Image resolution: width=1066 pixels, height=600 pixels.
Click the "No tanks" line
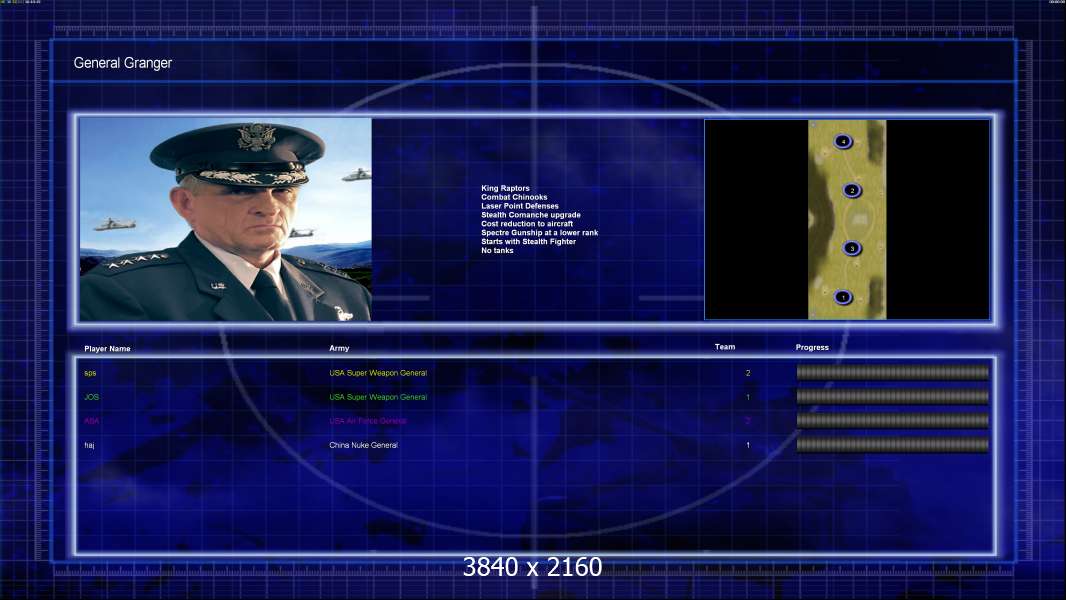click(x=498, y=250)
